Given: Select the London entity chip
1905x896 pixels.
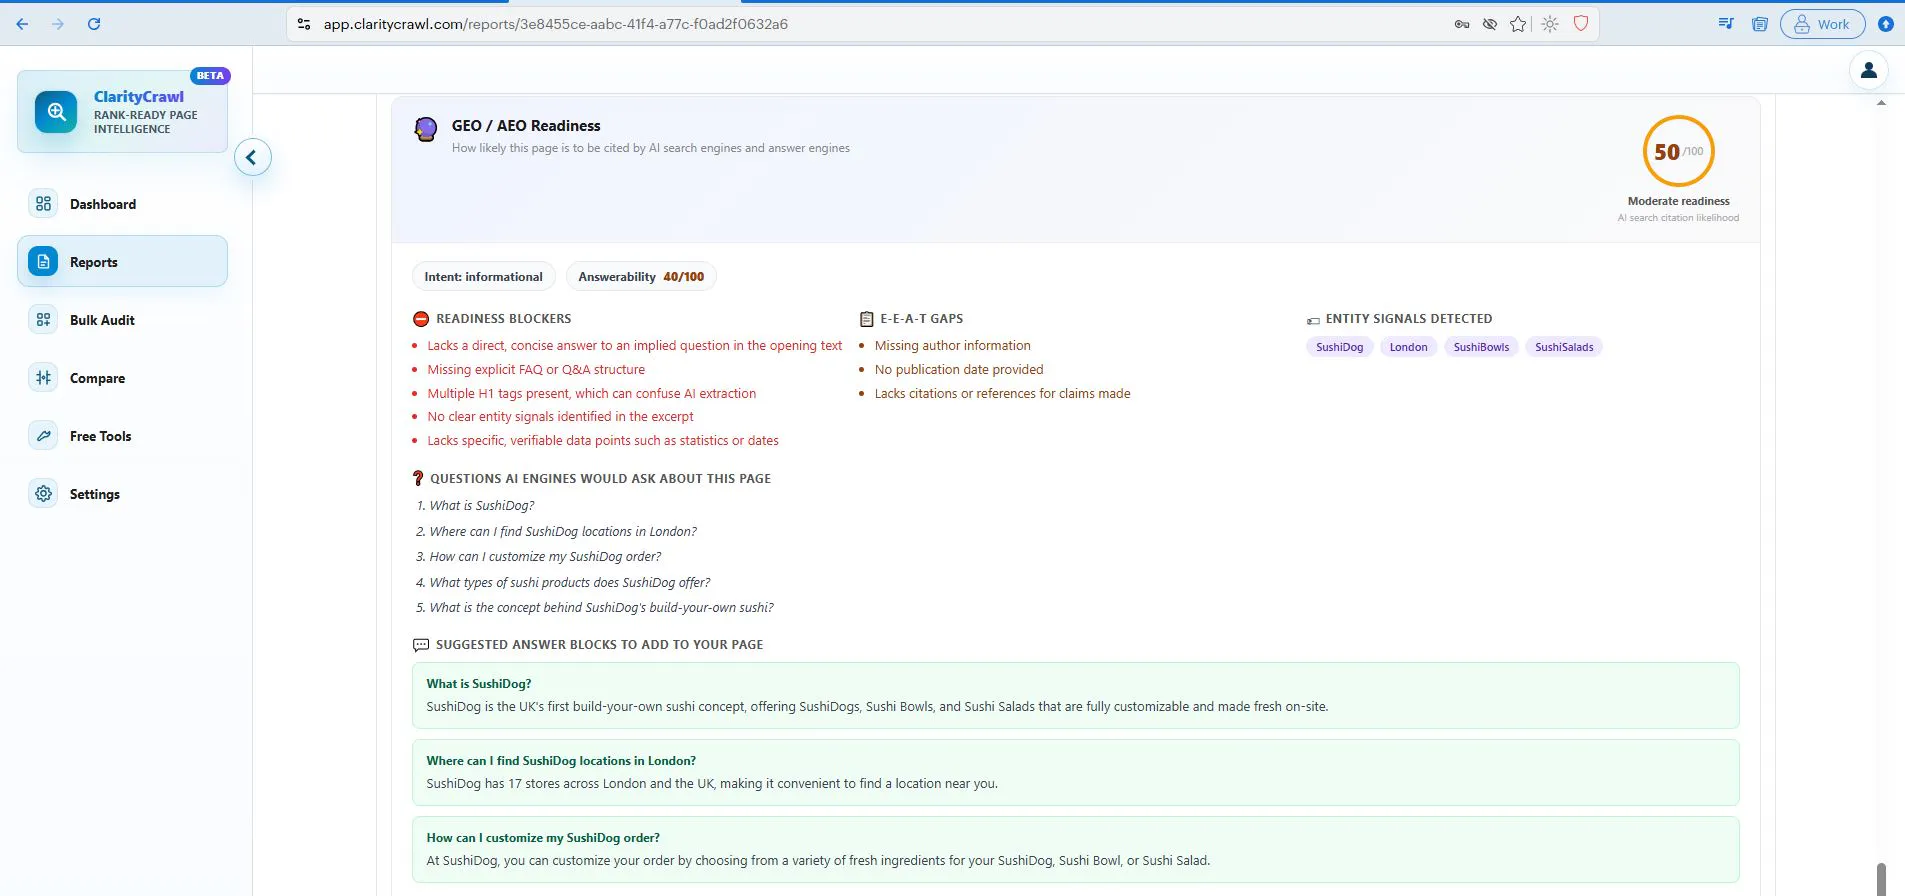Looking at the screenshot, I should click(1408, 347).
